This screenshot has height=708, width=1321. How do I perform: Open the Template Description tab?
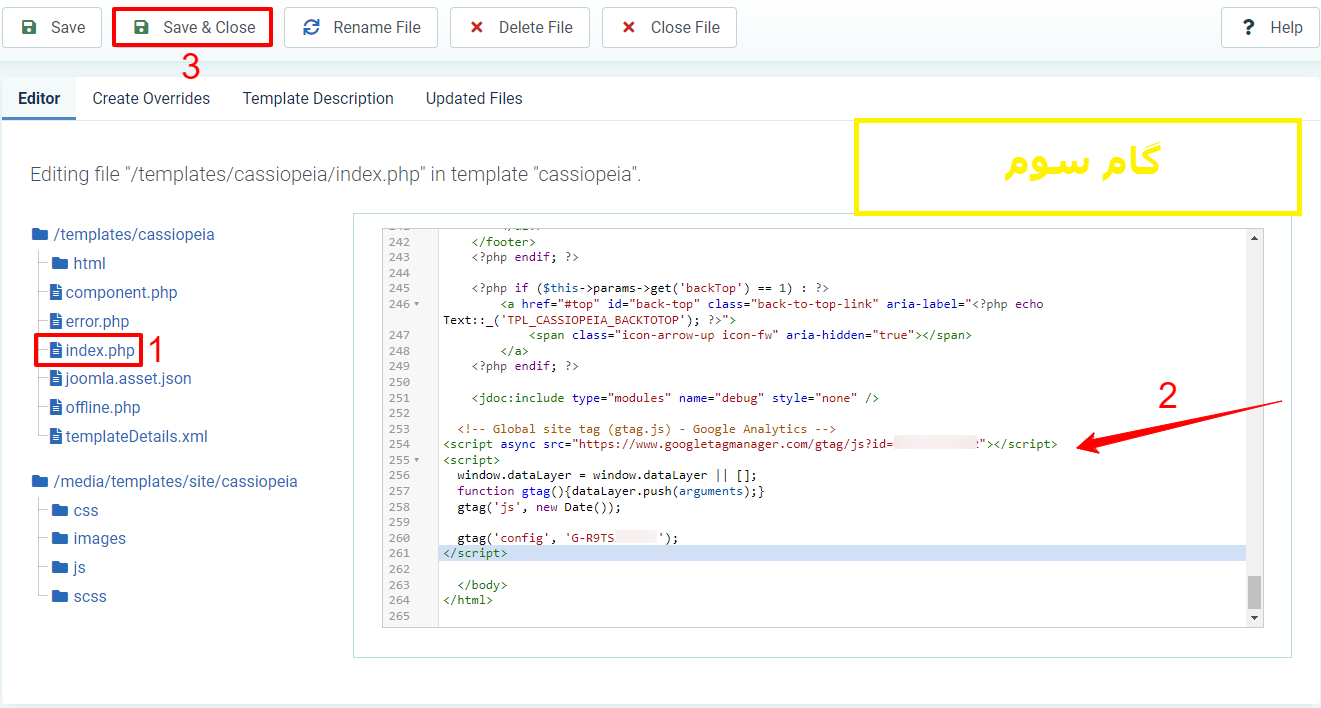coord(318,99)
